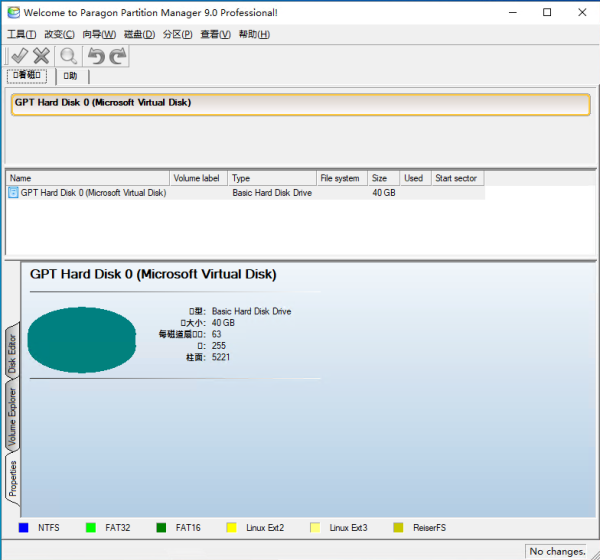Click the Apply changes checkmark icon

tap(19, 56)
